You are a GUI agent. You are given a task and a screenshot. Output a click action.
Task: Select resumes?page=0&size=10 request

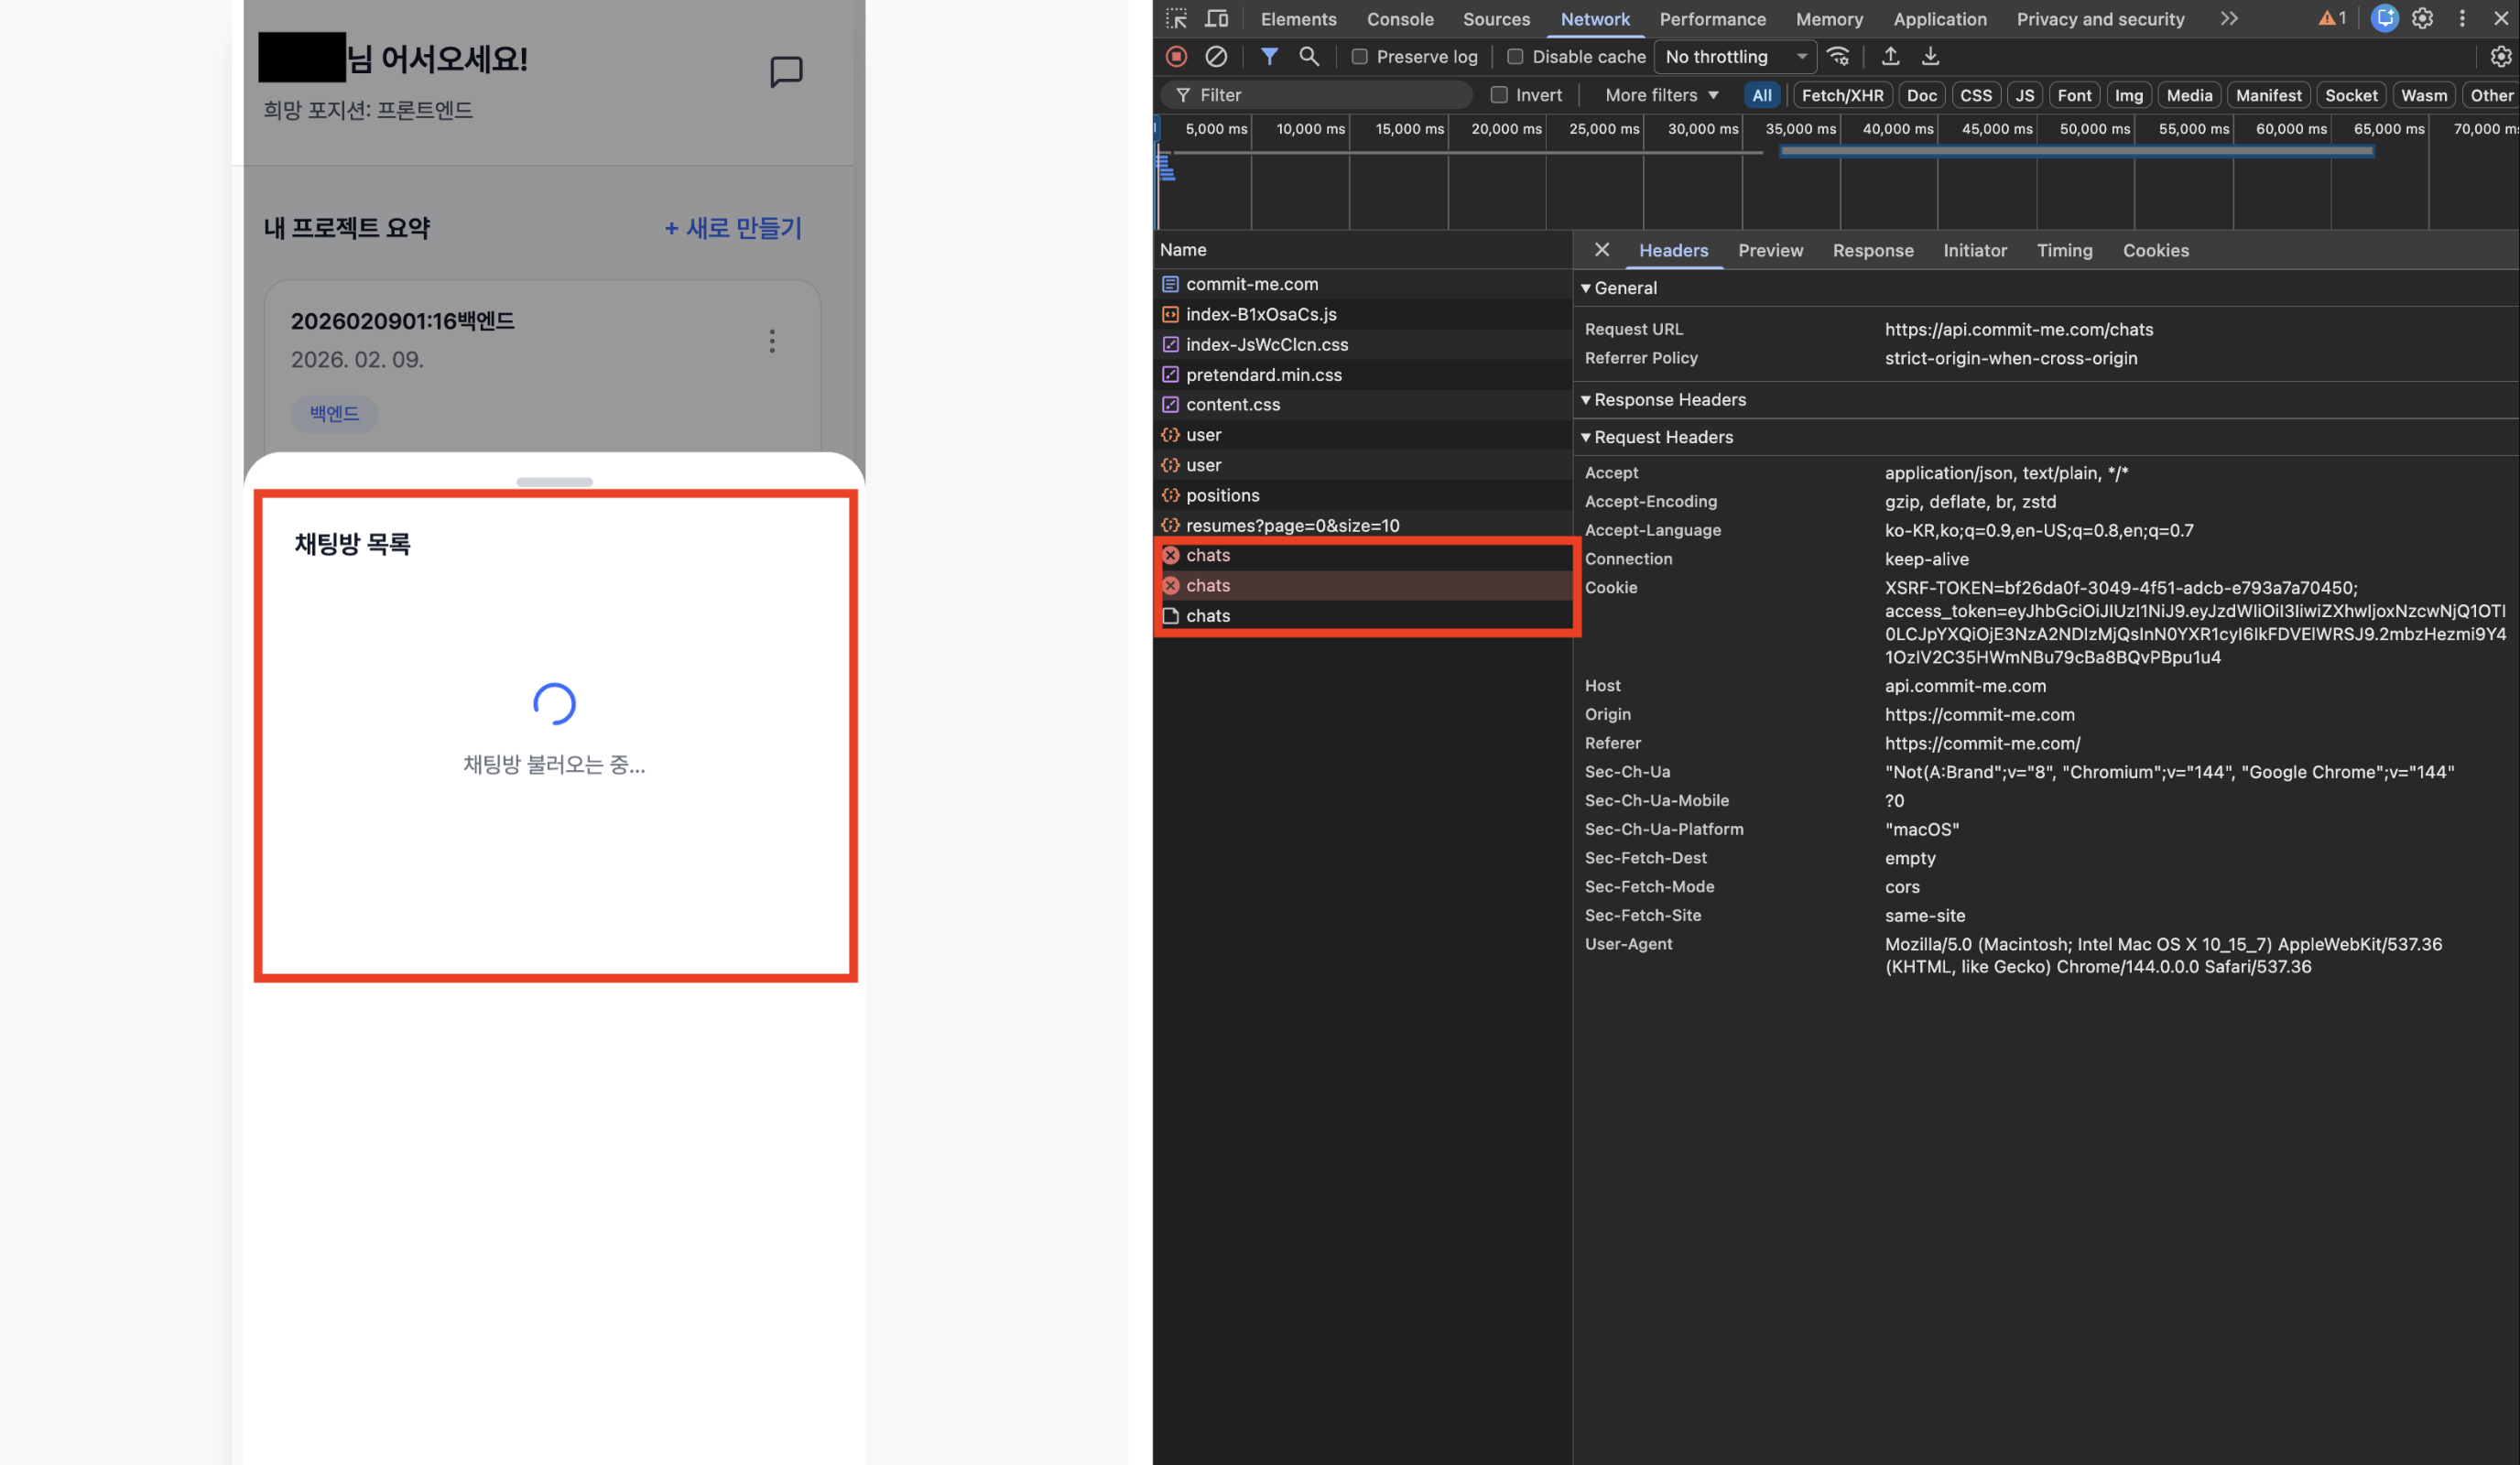1361,525
